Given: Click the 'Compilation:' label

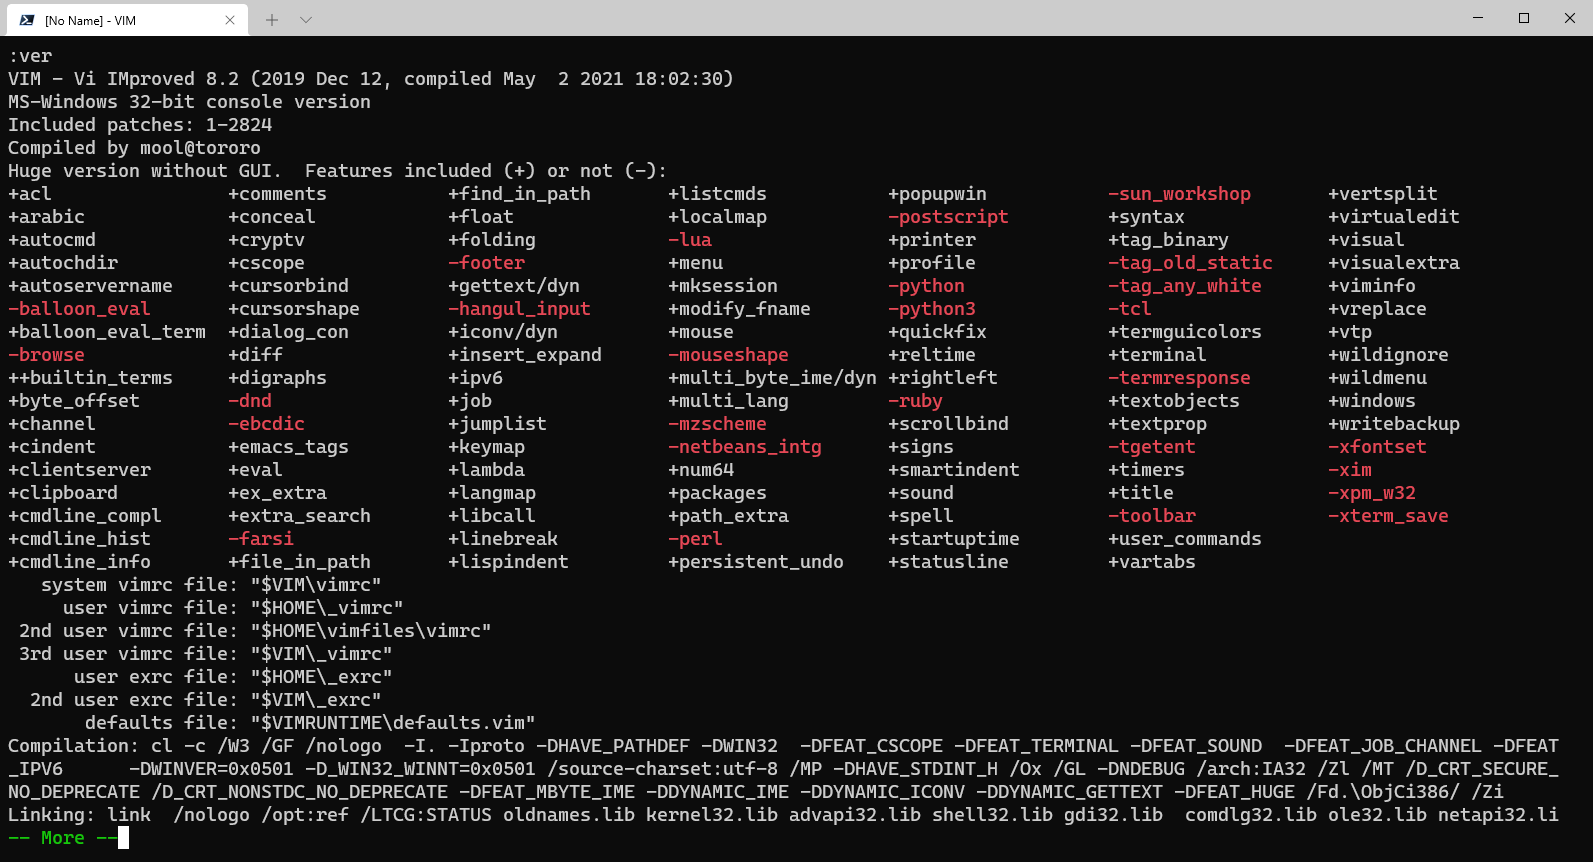Looking at the screenshot, I should 74,746.
